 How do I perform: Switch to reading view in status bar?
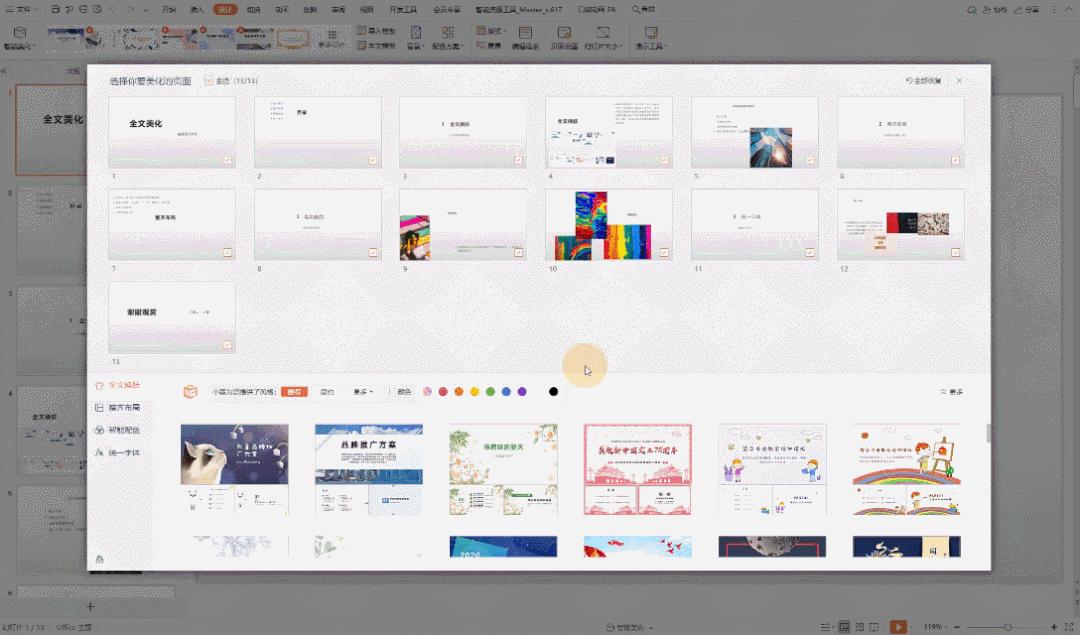point(874,627)
